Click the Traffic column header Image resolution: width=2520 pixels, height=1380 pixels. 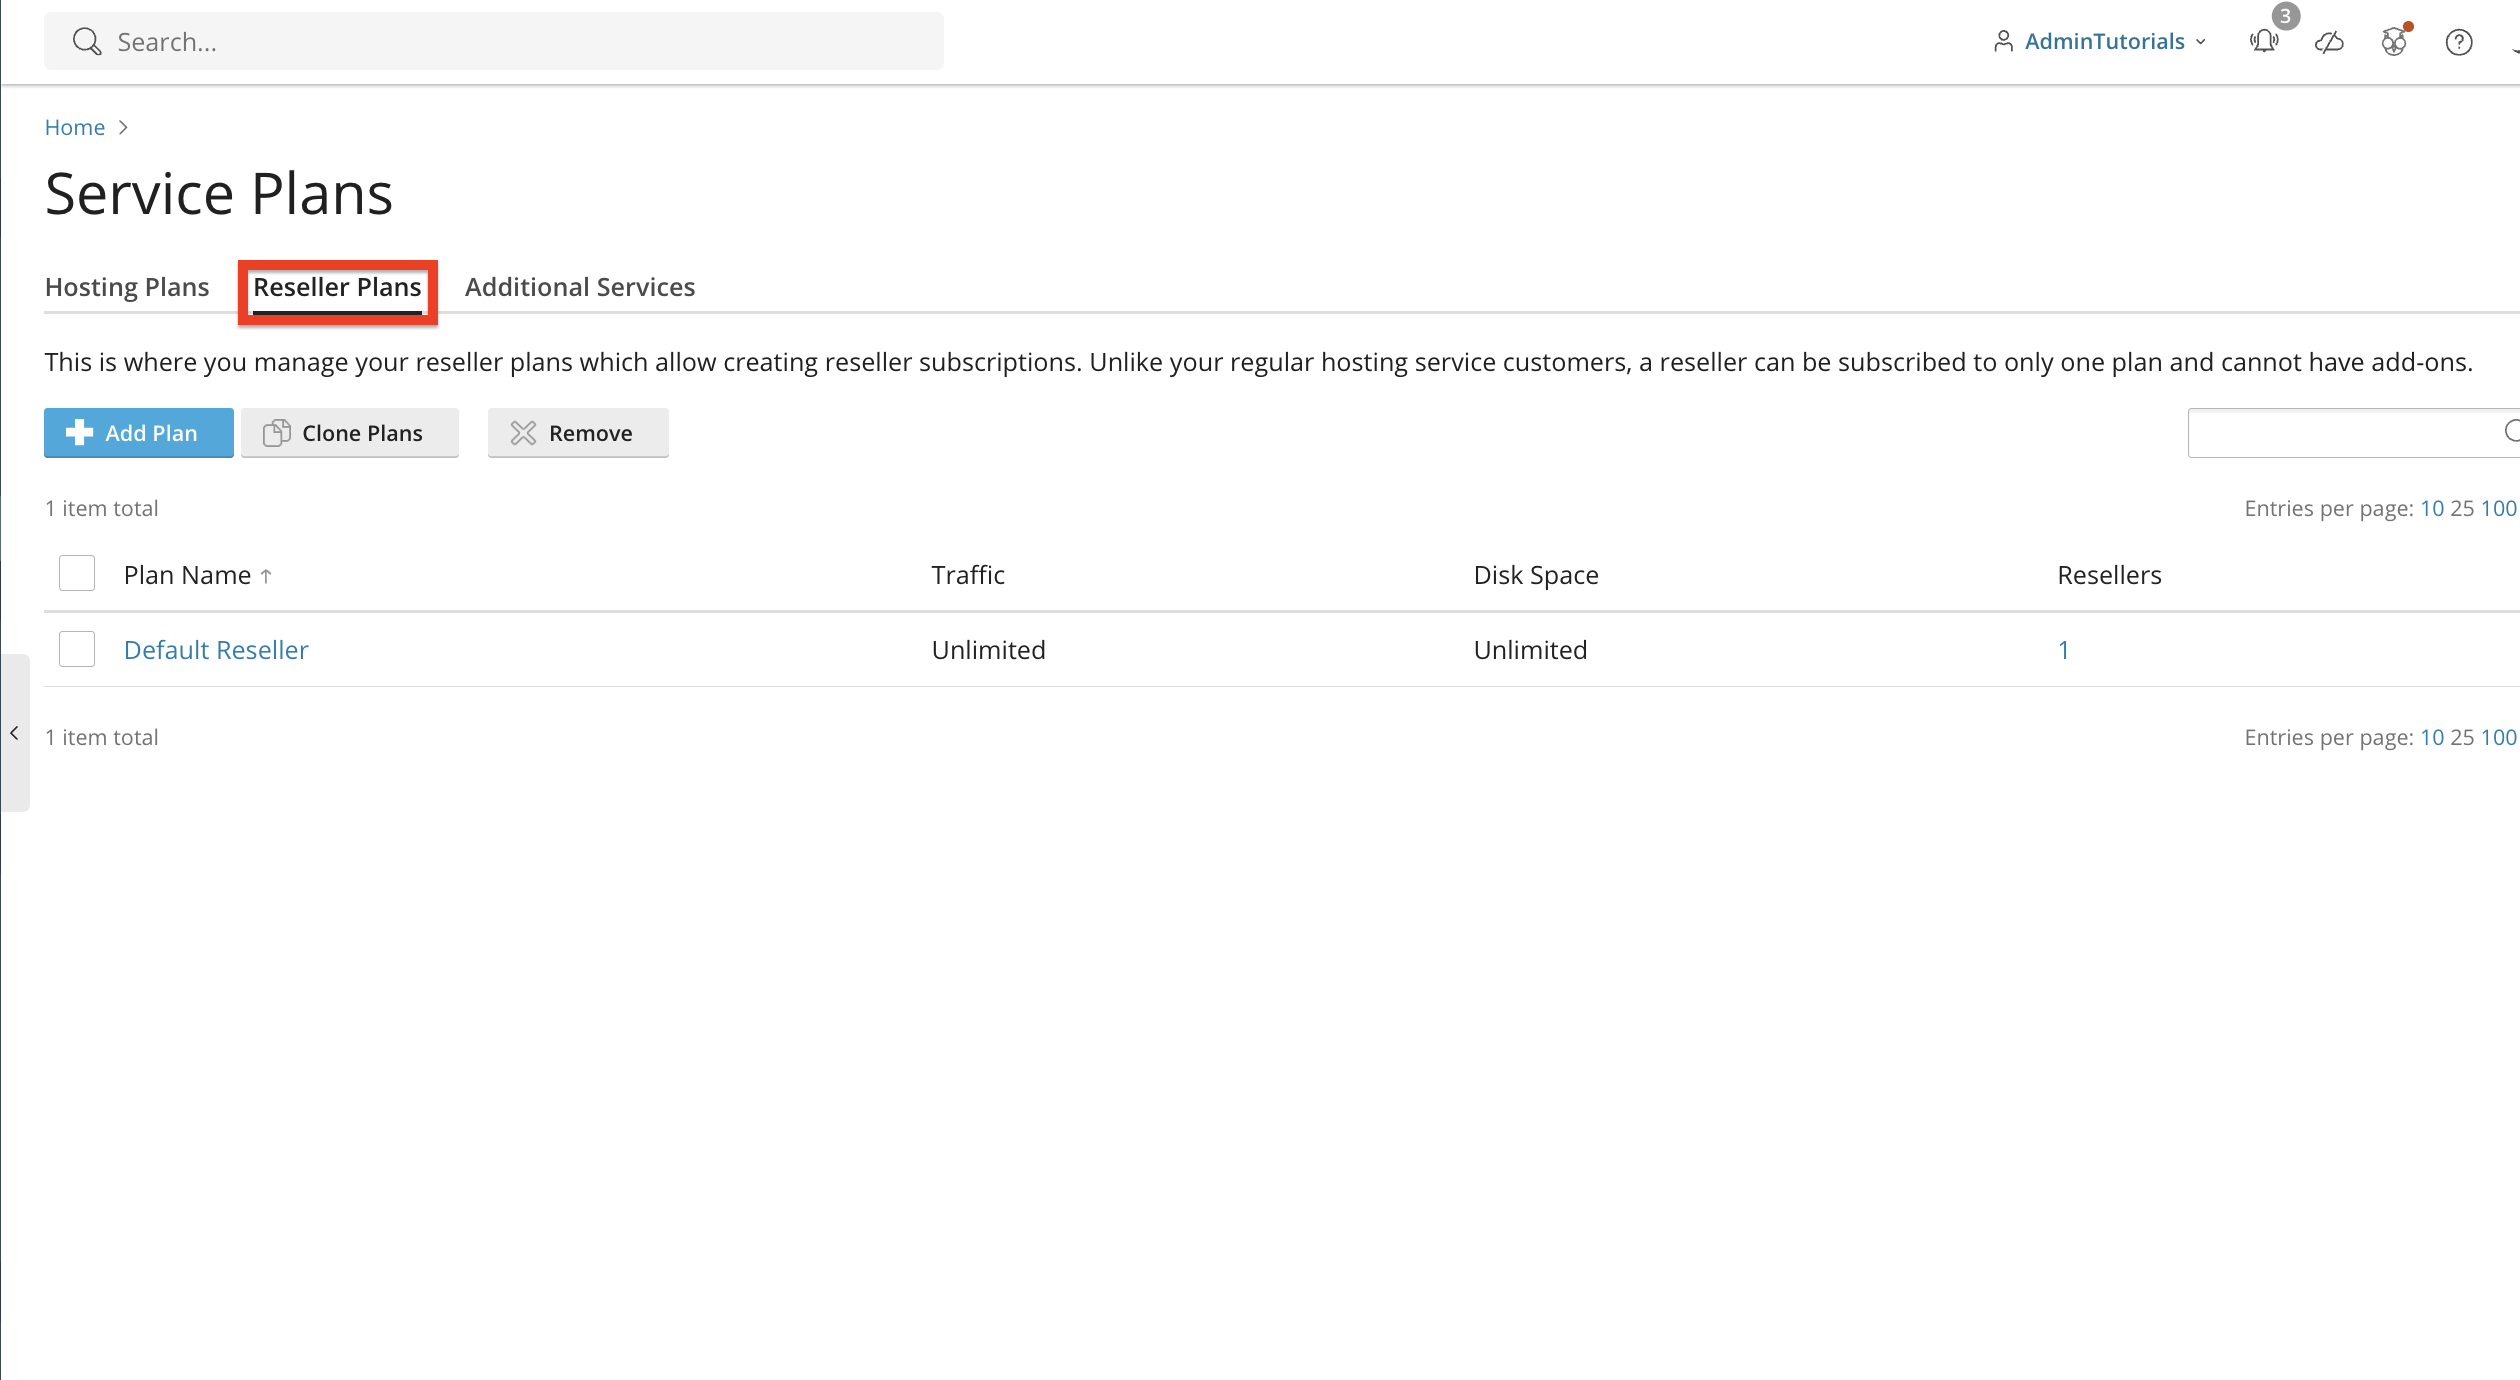[x=968, y=575]
